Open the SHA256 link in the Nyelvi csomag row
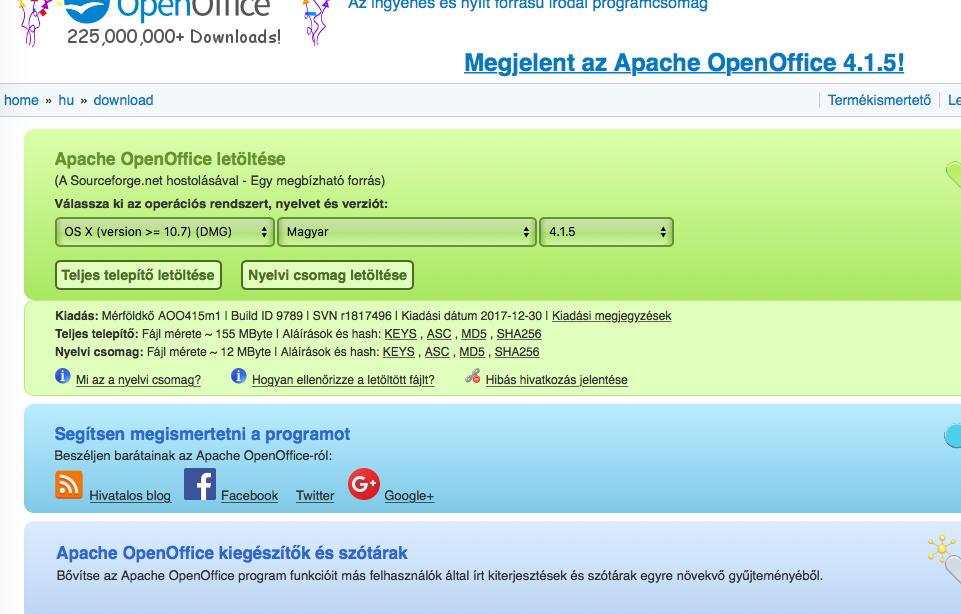961x614 pixels. pos(517,352)
